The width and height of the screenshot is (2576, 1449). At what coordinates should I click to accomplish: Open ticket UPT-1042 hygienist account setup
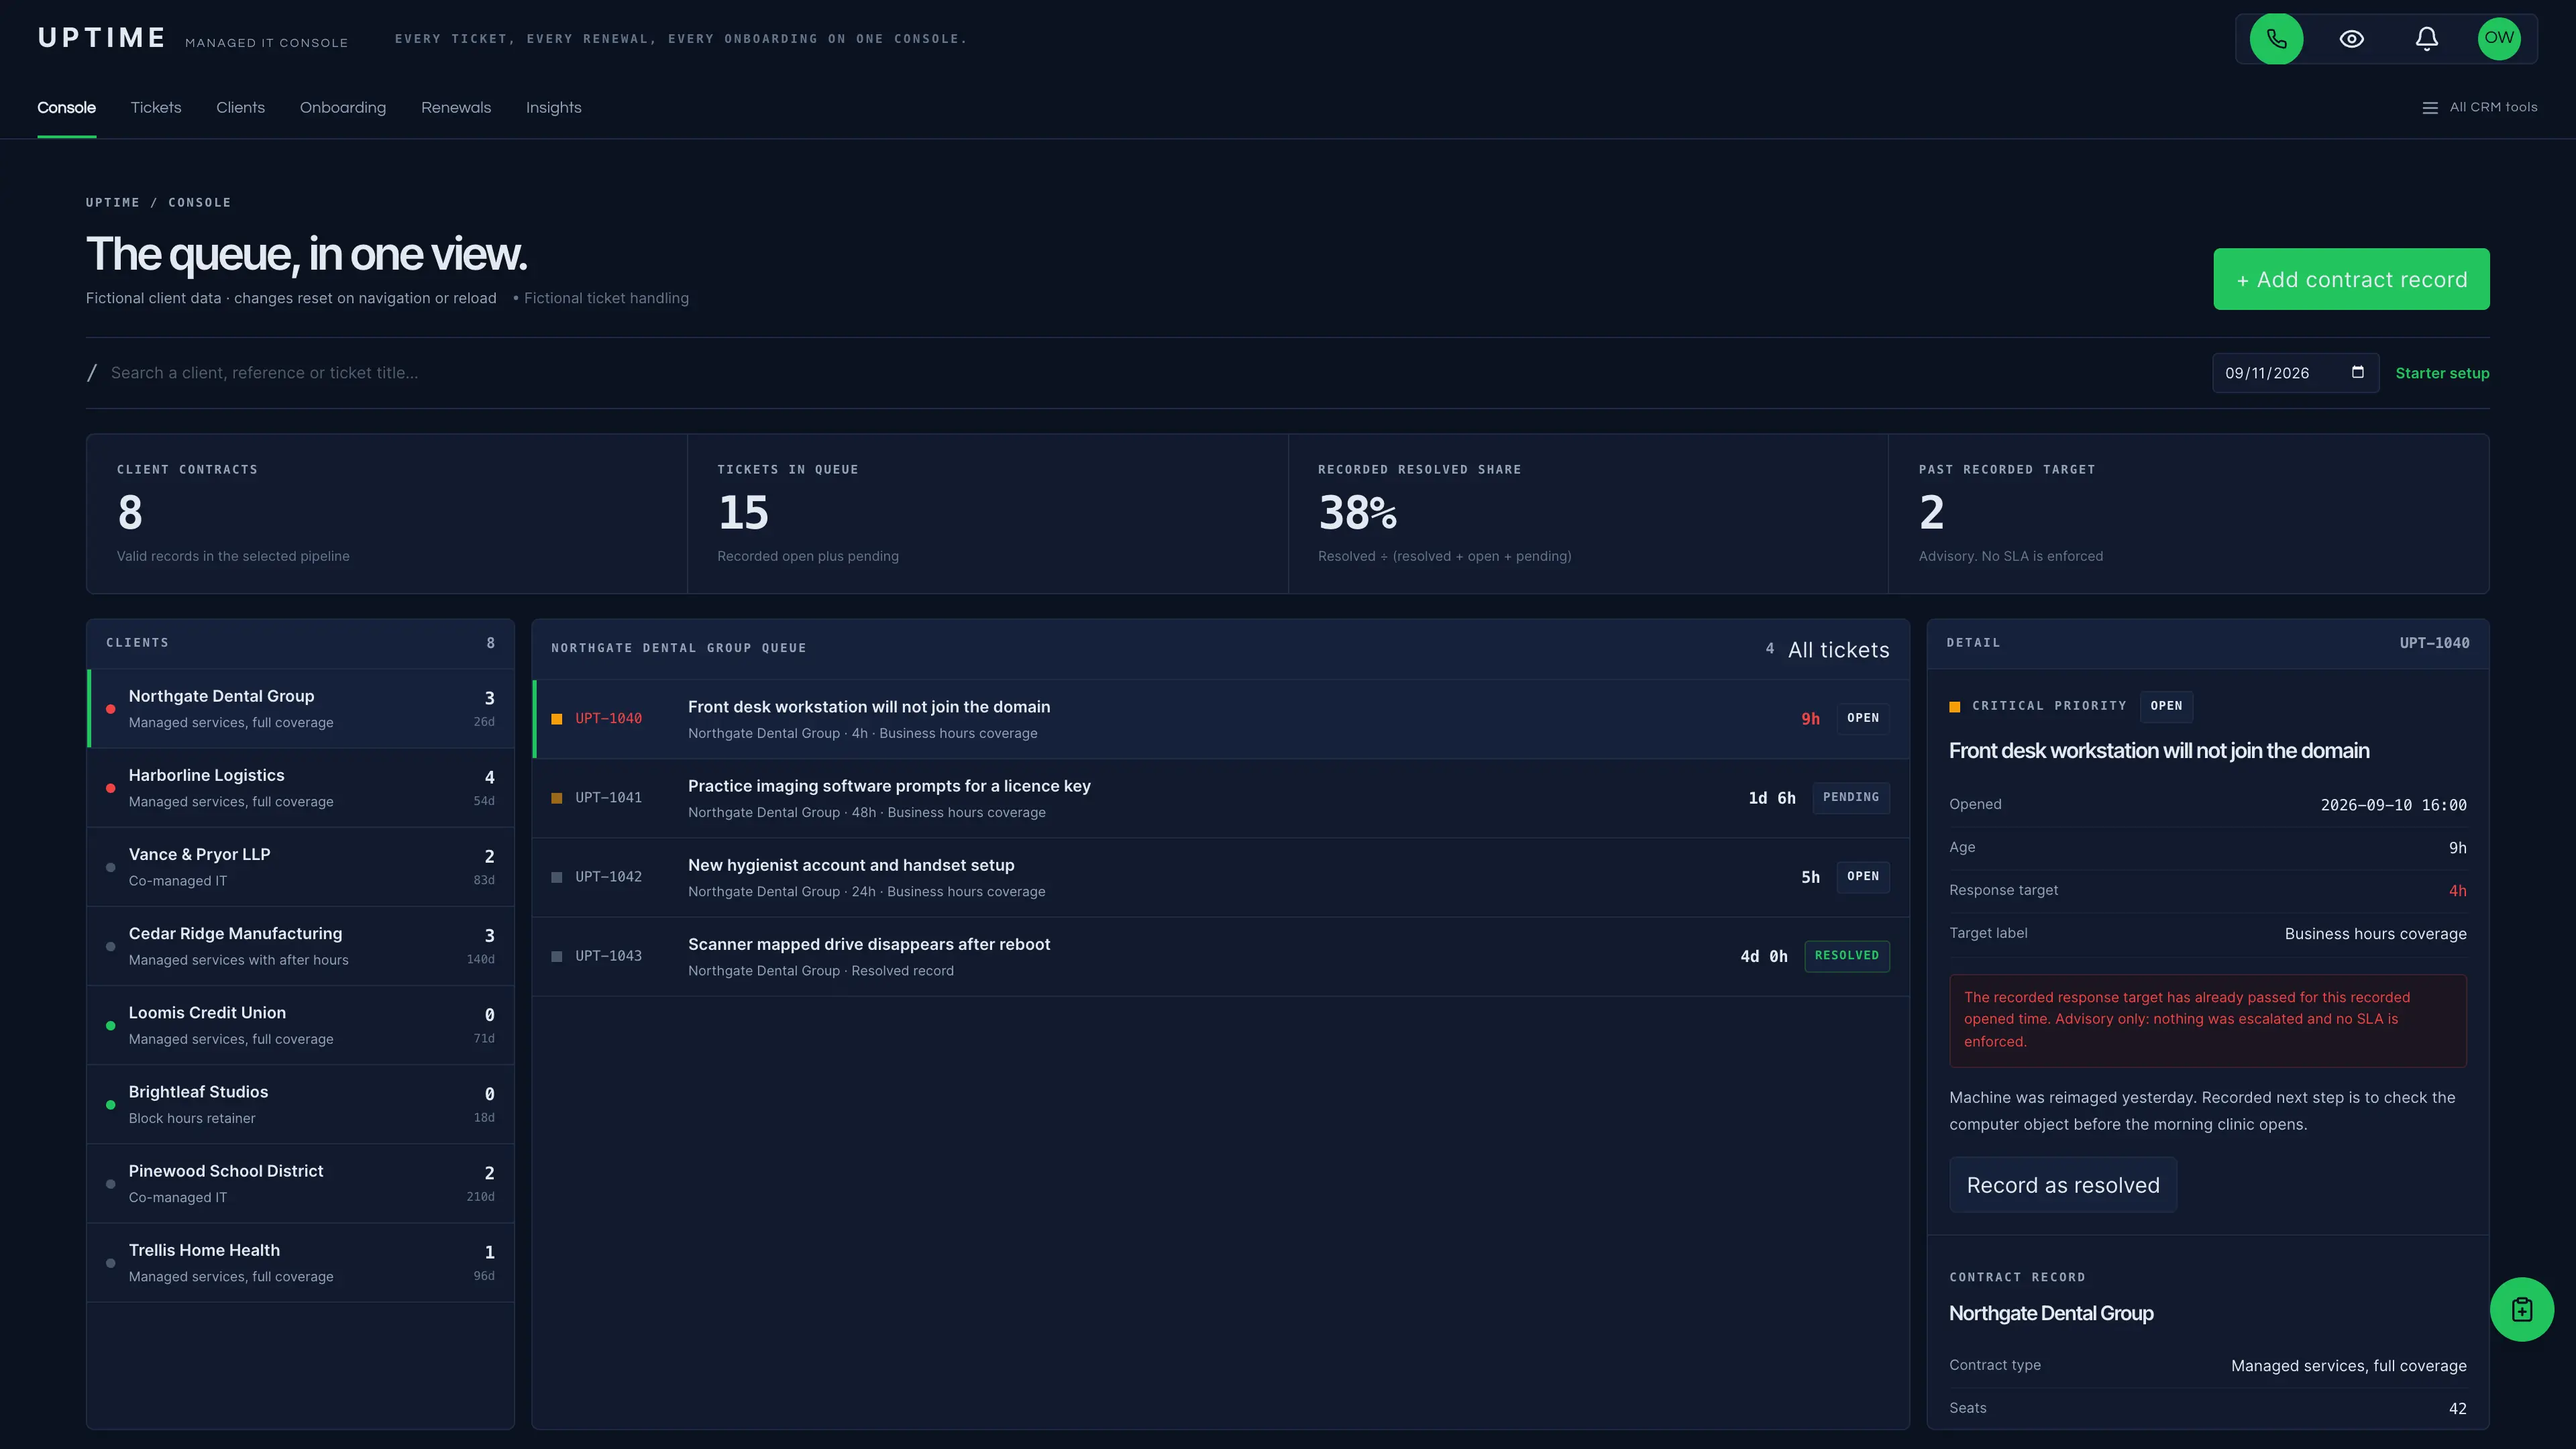pyautogui.click(x=1220, y=877)
